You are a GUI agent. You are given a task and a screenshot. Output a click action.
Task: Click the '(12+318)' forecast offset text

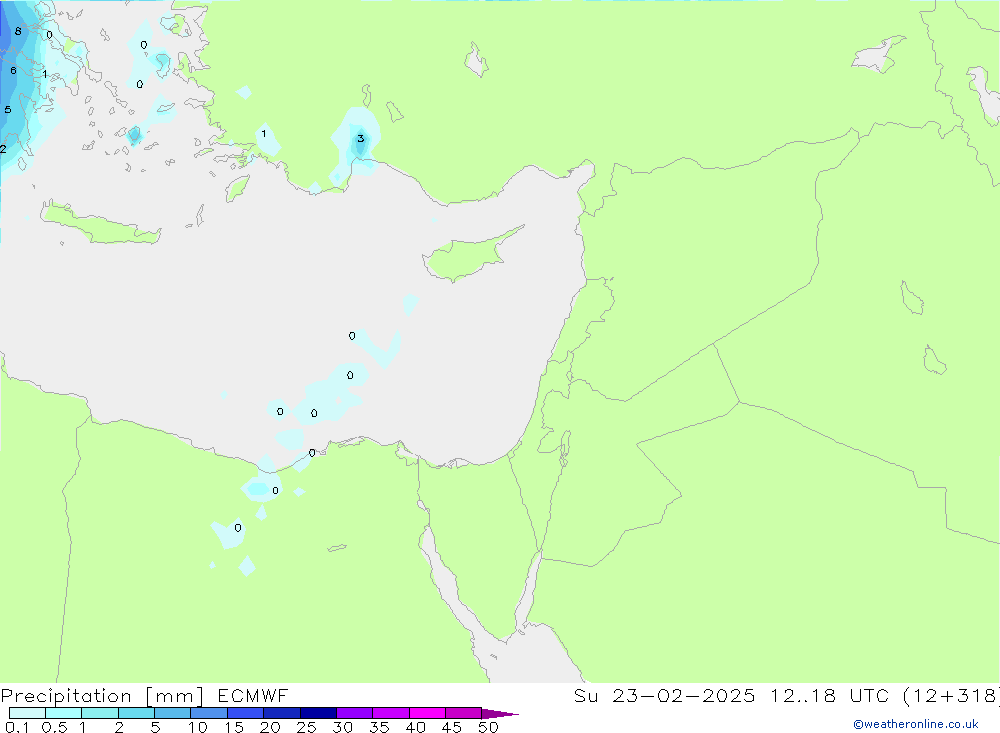click(x=951, y=695)
